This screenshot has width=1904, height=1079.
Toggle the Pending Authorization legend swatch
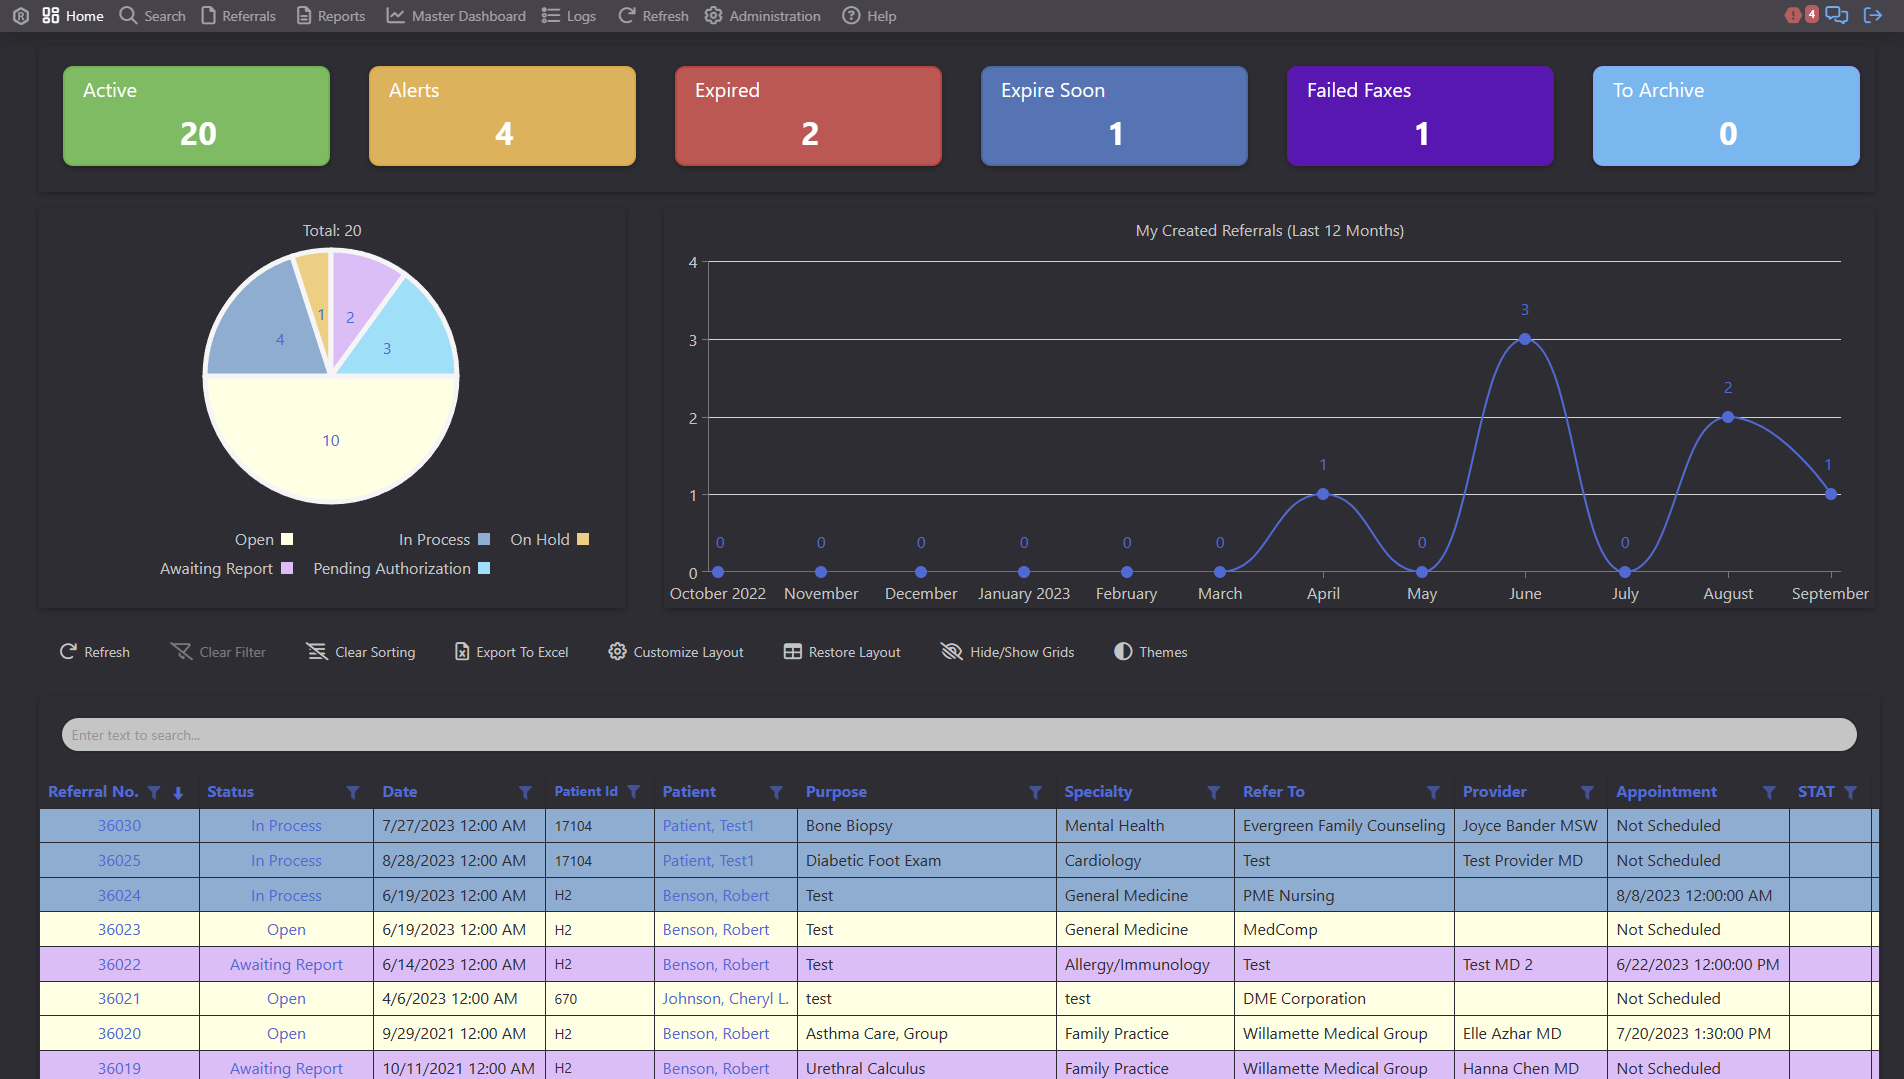[x=484, y=568]
